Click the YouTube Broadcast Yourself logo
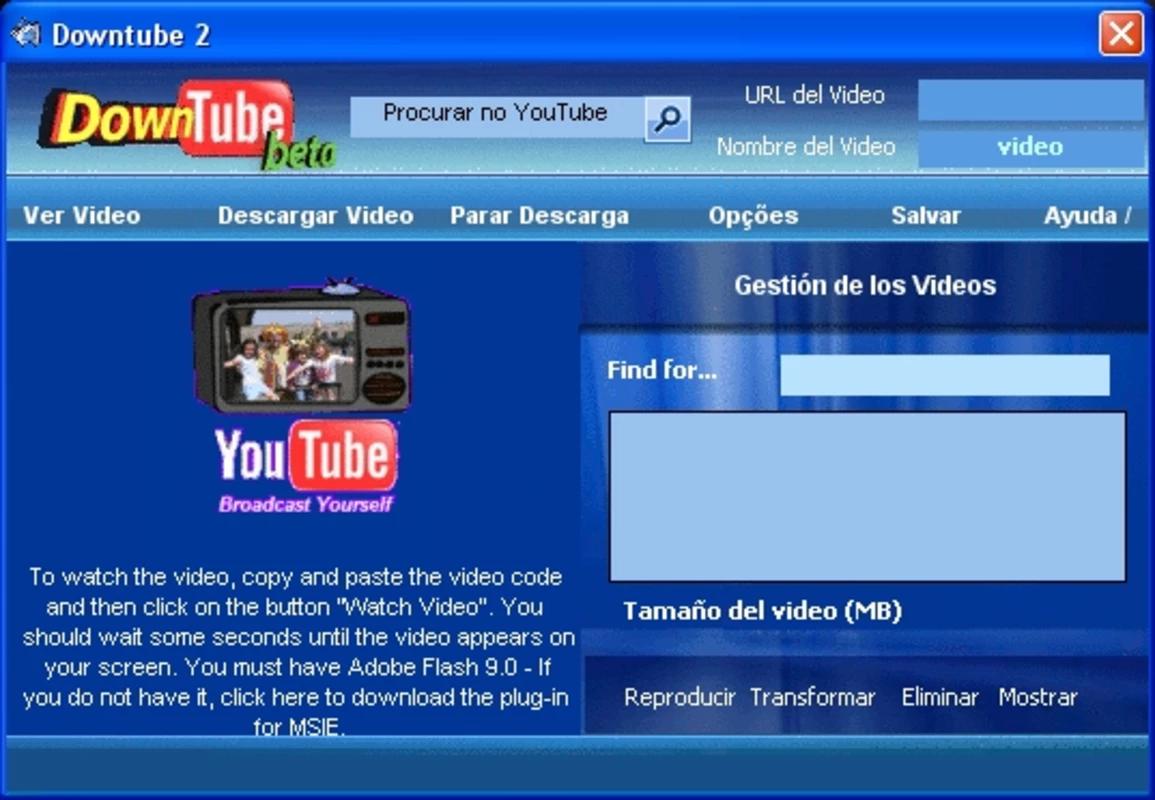 [x=306, y=467]
